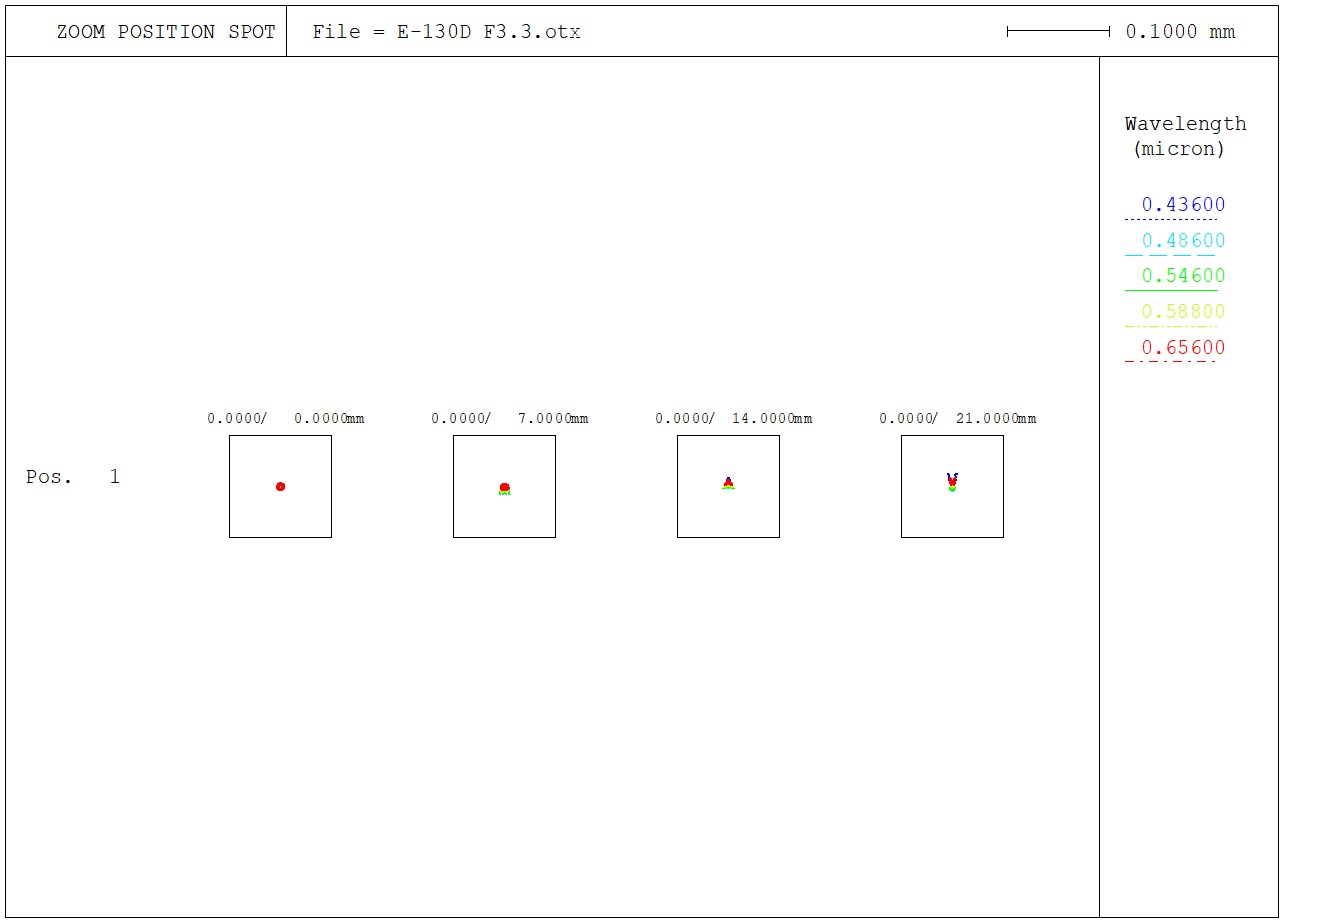Select the blue 0.43600 wavelength entry
The image size is (1332, 922).
click(1183, 205)
